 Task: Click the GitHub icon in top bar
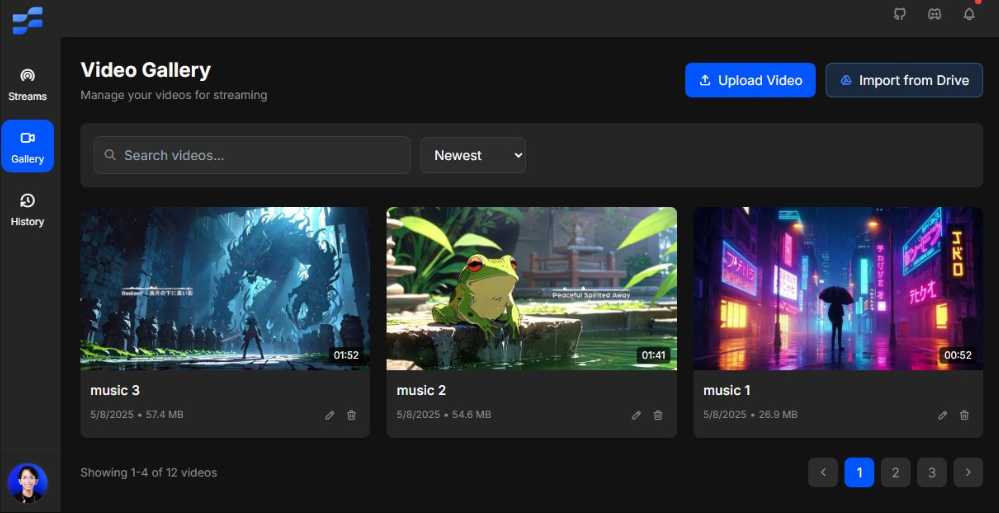[899, 14]
